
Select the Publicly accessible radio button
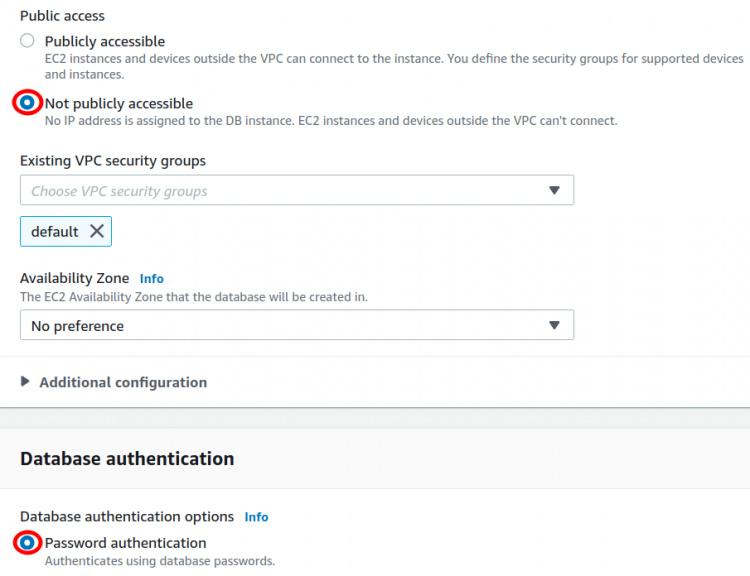(27, 41)
